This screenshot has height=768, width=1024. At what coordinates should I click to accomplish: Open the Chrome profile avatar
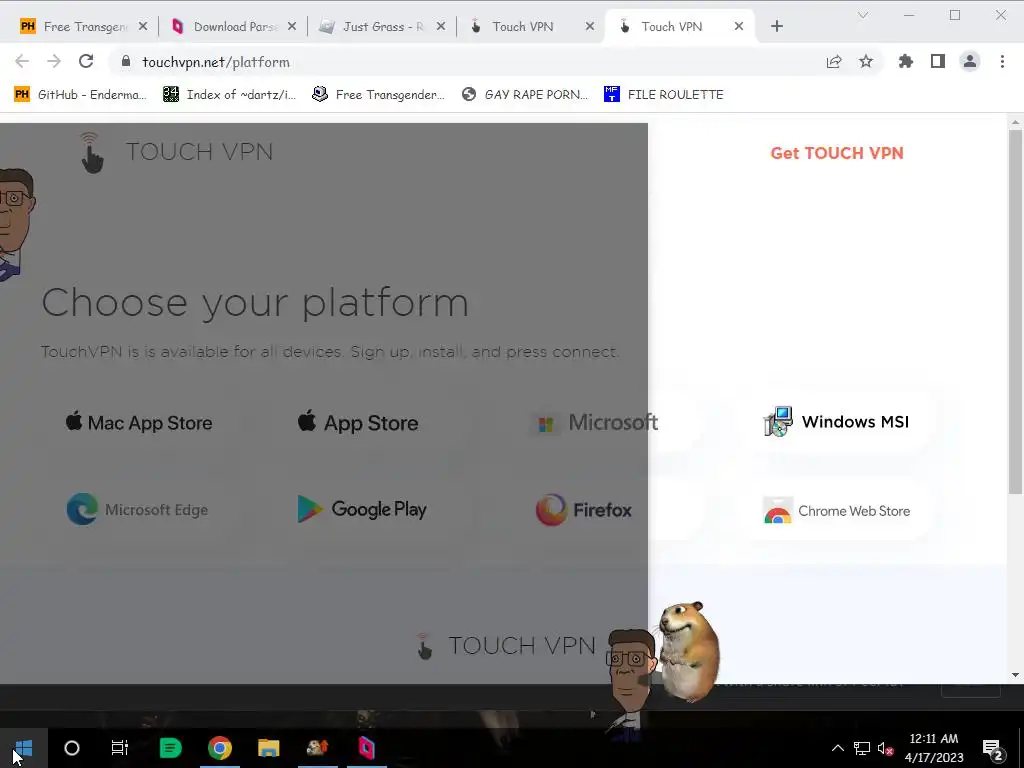(970, 61)
